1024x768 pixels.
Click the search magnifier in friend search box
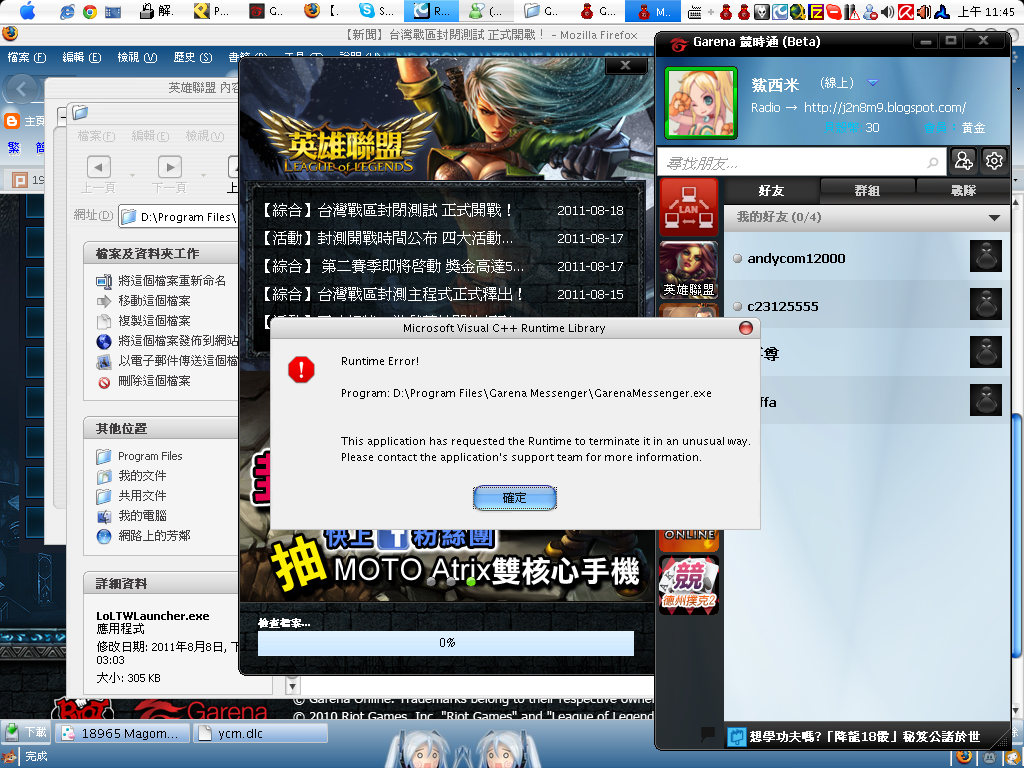933,162
